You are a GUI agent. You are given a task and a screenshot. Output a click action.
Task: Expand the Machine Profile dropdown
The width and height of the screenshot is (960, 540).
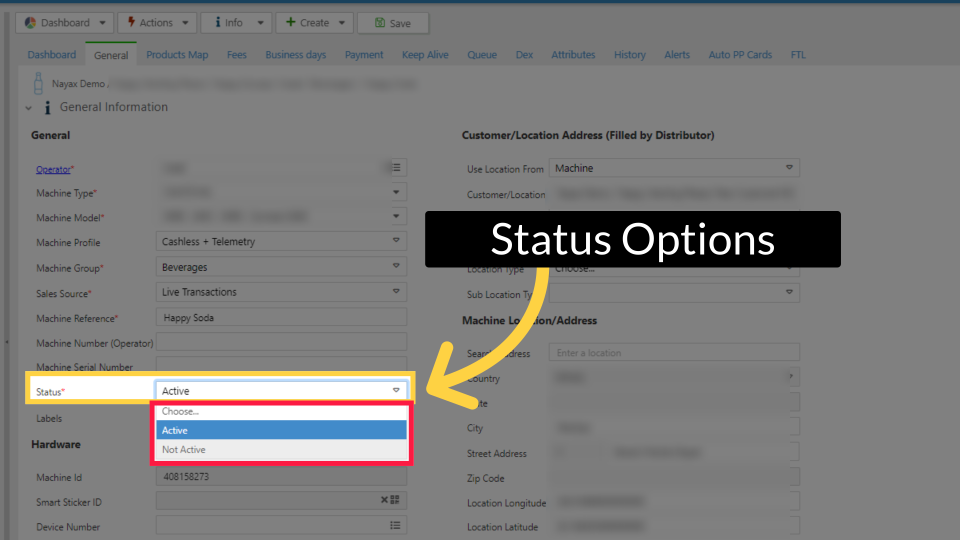coord(396,242)
